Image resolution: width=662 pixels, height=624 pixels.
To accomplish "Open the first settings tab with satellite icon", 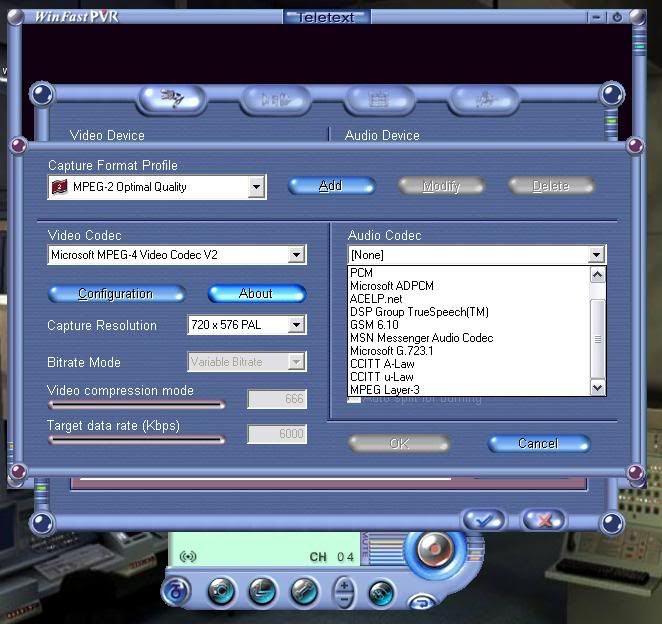I will (x=173, y=99).
